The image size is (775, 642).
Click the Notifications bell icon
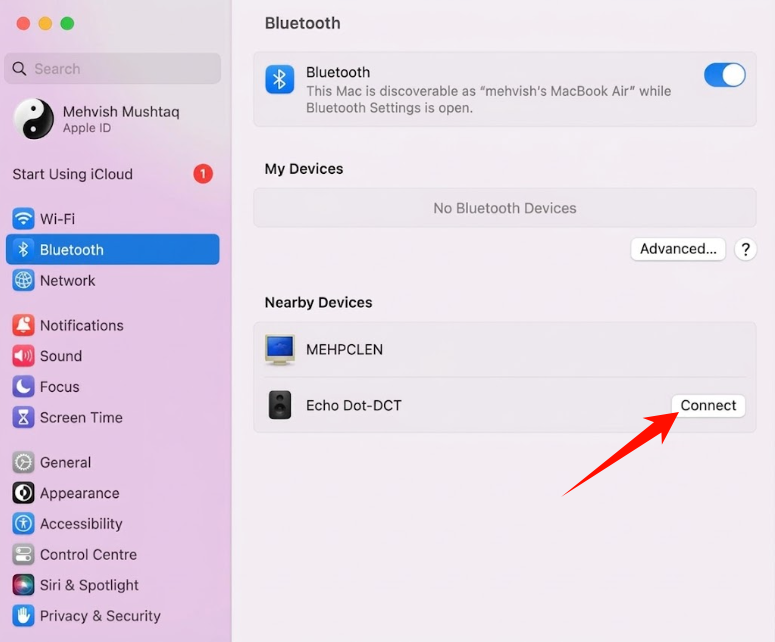pos(23,325)
